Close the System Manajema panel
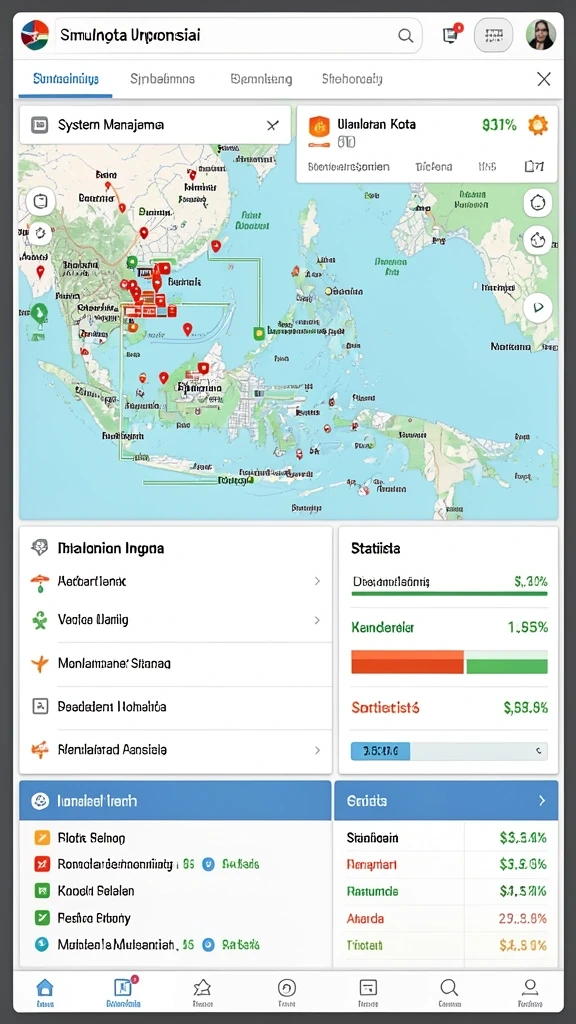This screenshot has height=1024, width=576. tap(272, 125)
